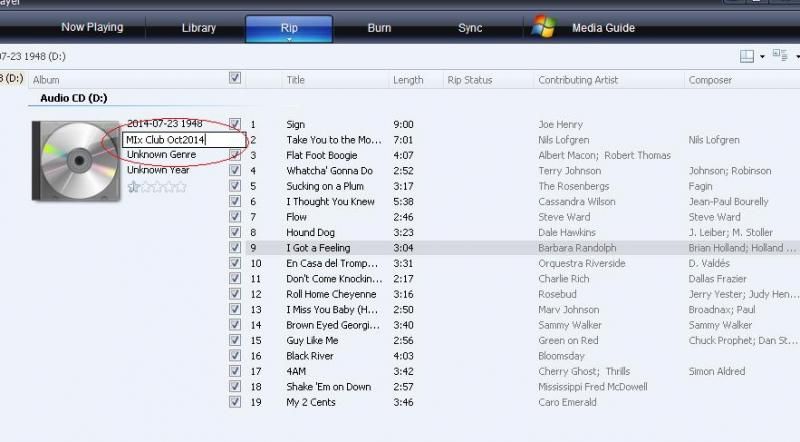Uncheck track 7 'Flow' checkbox

click(235, 216)
